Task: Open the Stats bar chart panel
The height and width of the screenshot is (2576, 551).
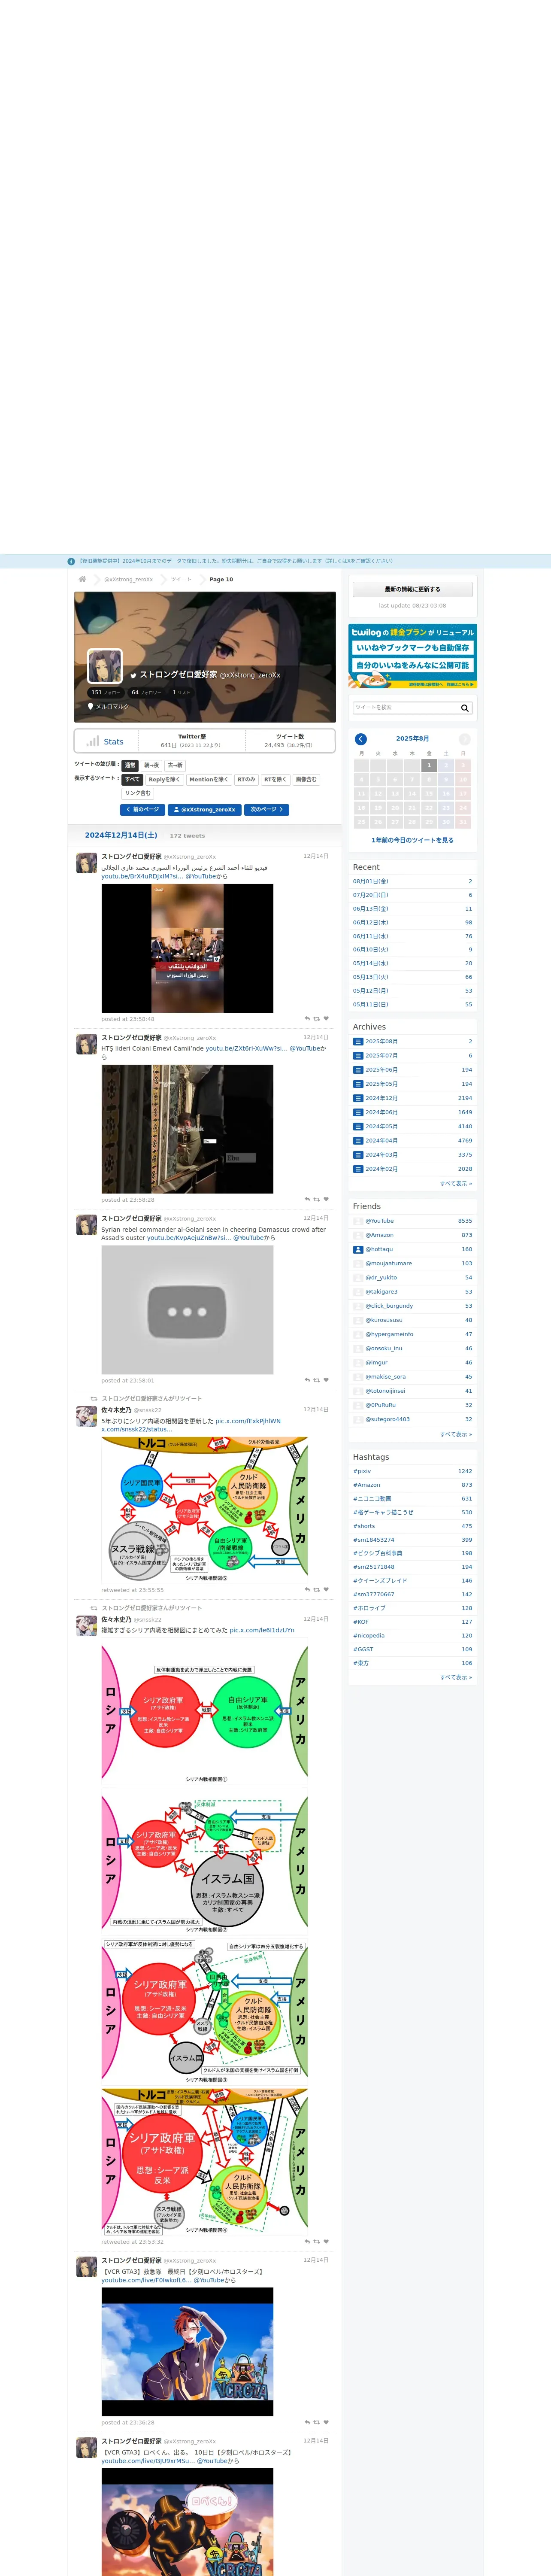Action: pos(105,741)
